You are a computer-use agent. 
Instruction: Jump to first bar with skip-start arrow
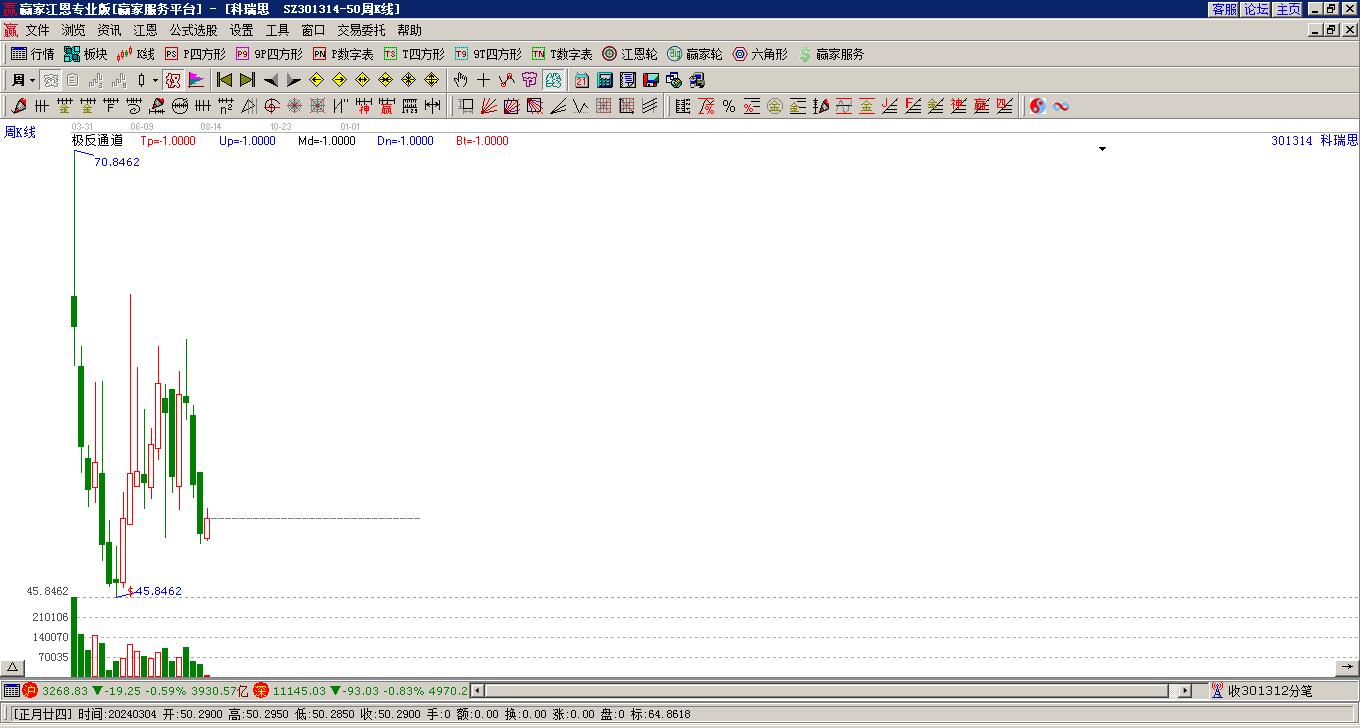click(x=224, y=80)
